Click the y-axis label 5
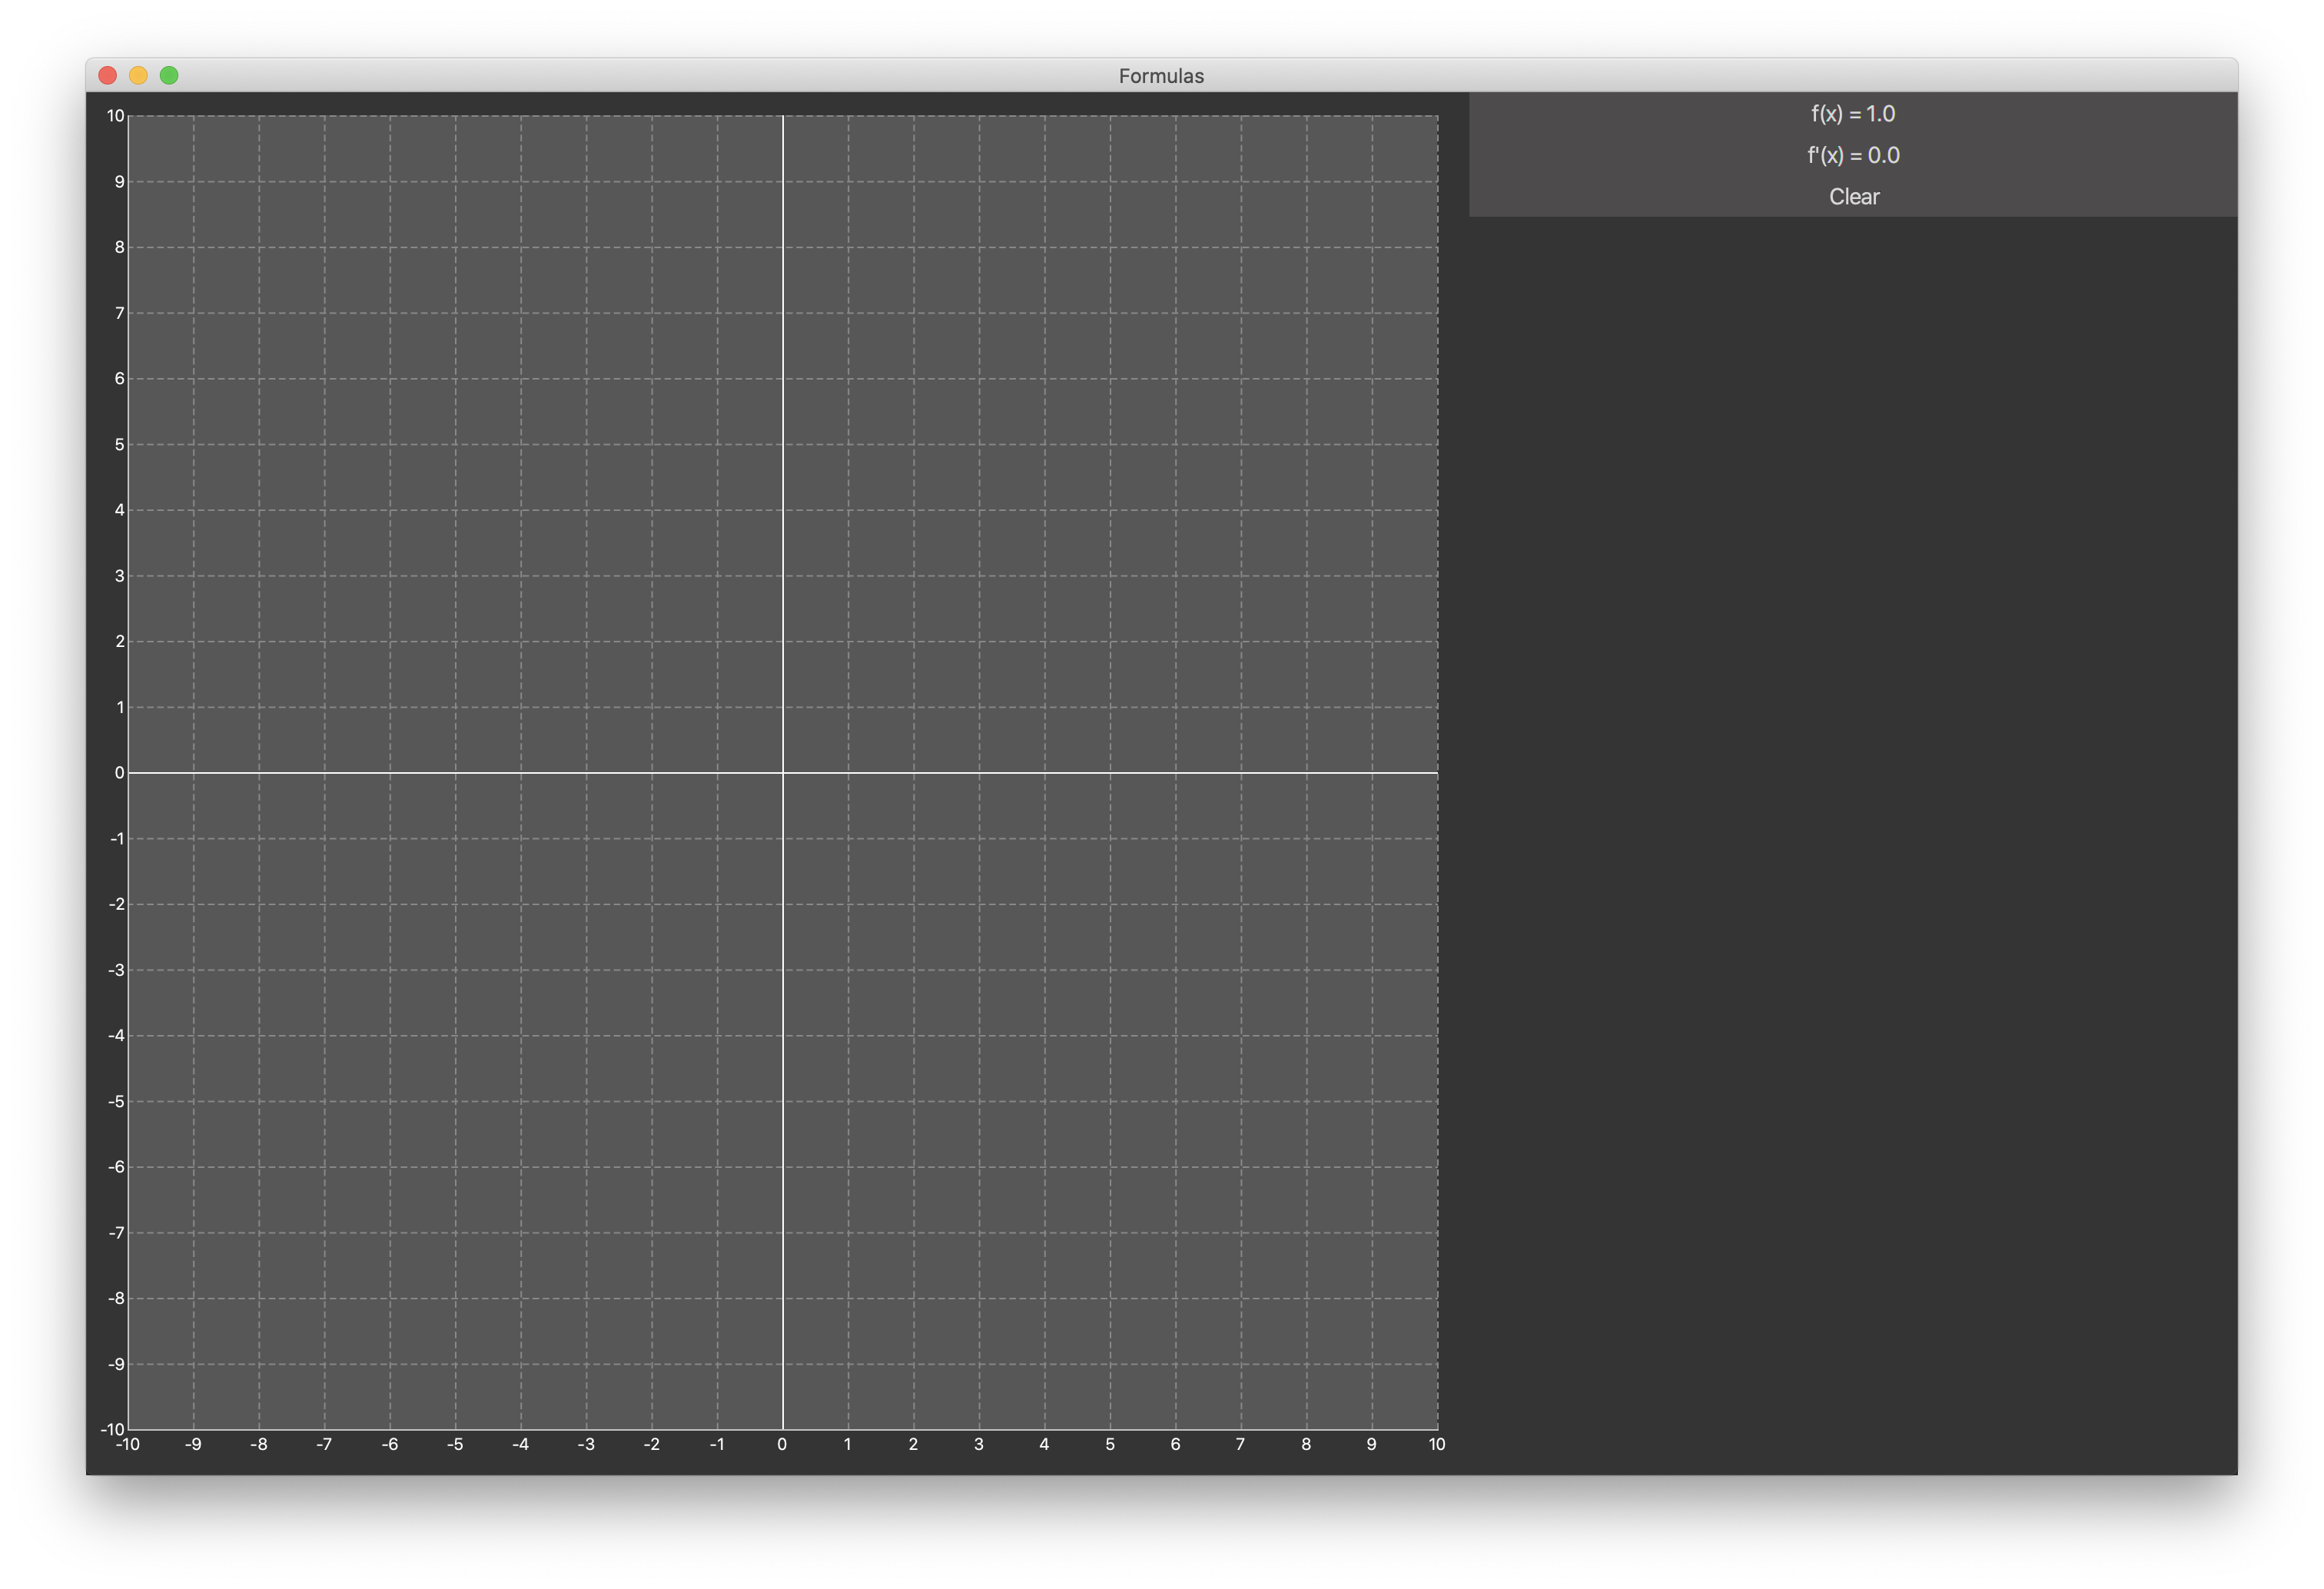 (120, 444)
